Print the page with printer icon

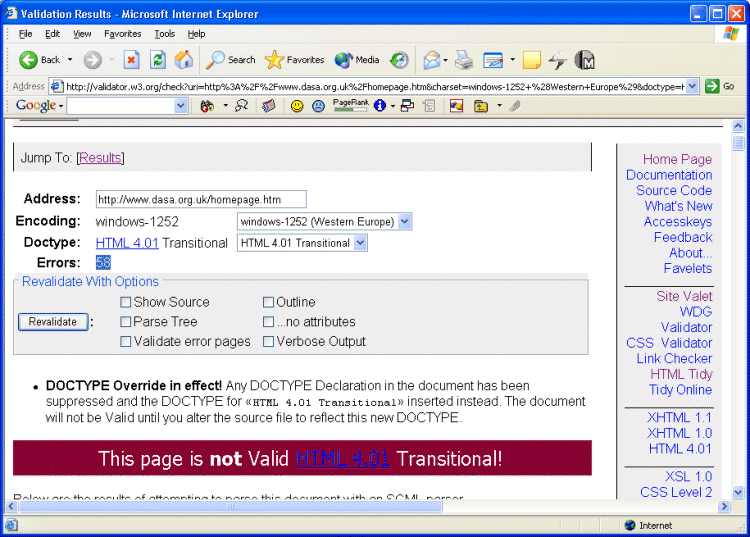click(463, 60)
